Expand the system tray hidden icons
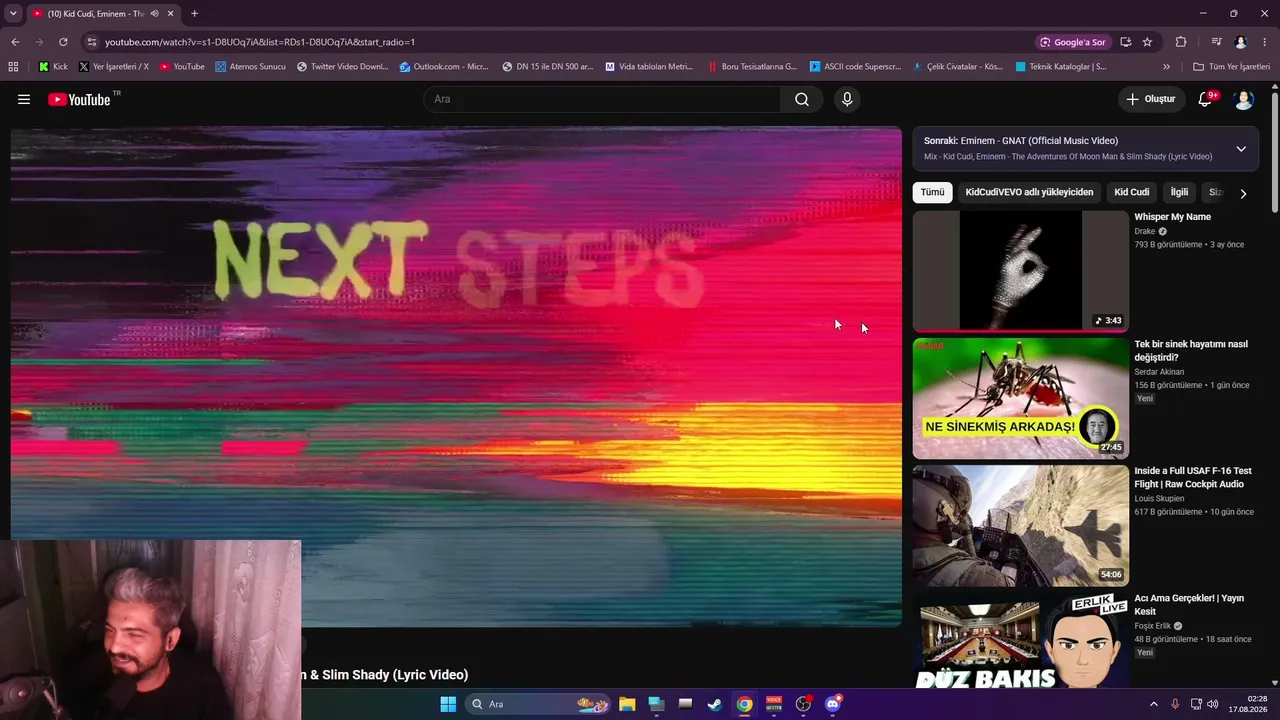The width and height of the screenshot is (1280, 720). point(1153,704)
